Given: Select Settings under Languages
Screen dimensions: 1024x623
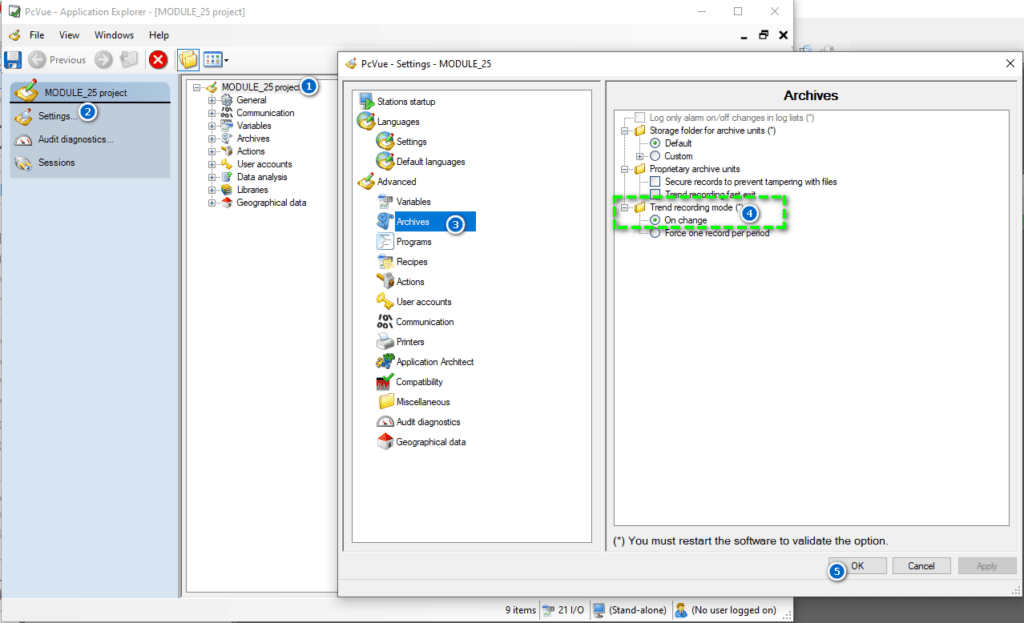Looking at the screenshot, I should click(x=411, y=142).
